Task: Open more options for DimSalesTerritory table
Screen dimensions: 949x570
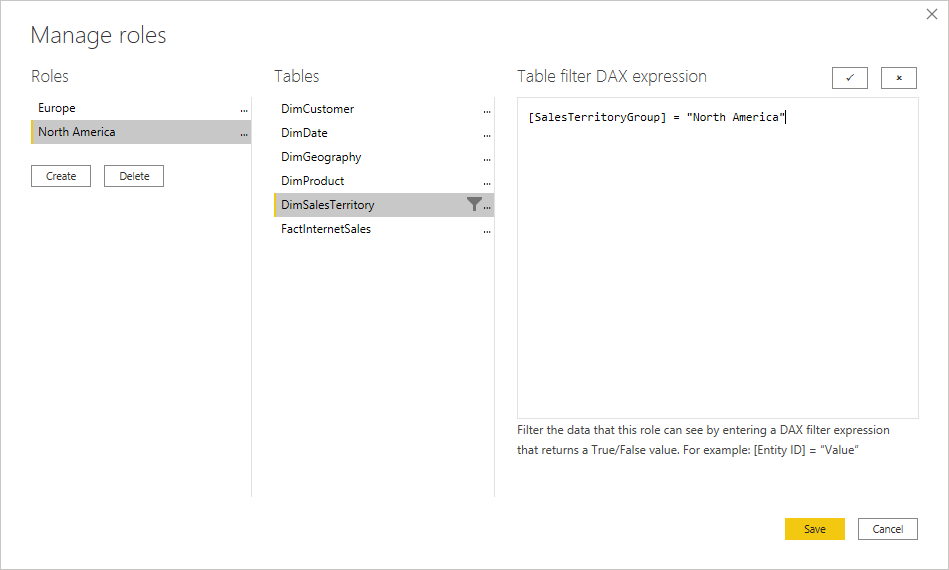Action: tap(488, 206)
